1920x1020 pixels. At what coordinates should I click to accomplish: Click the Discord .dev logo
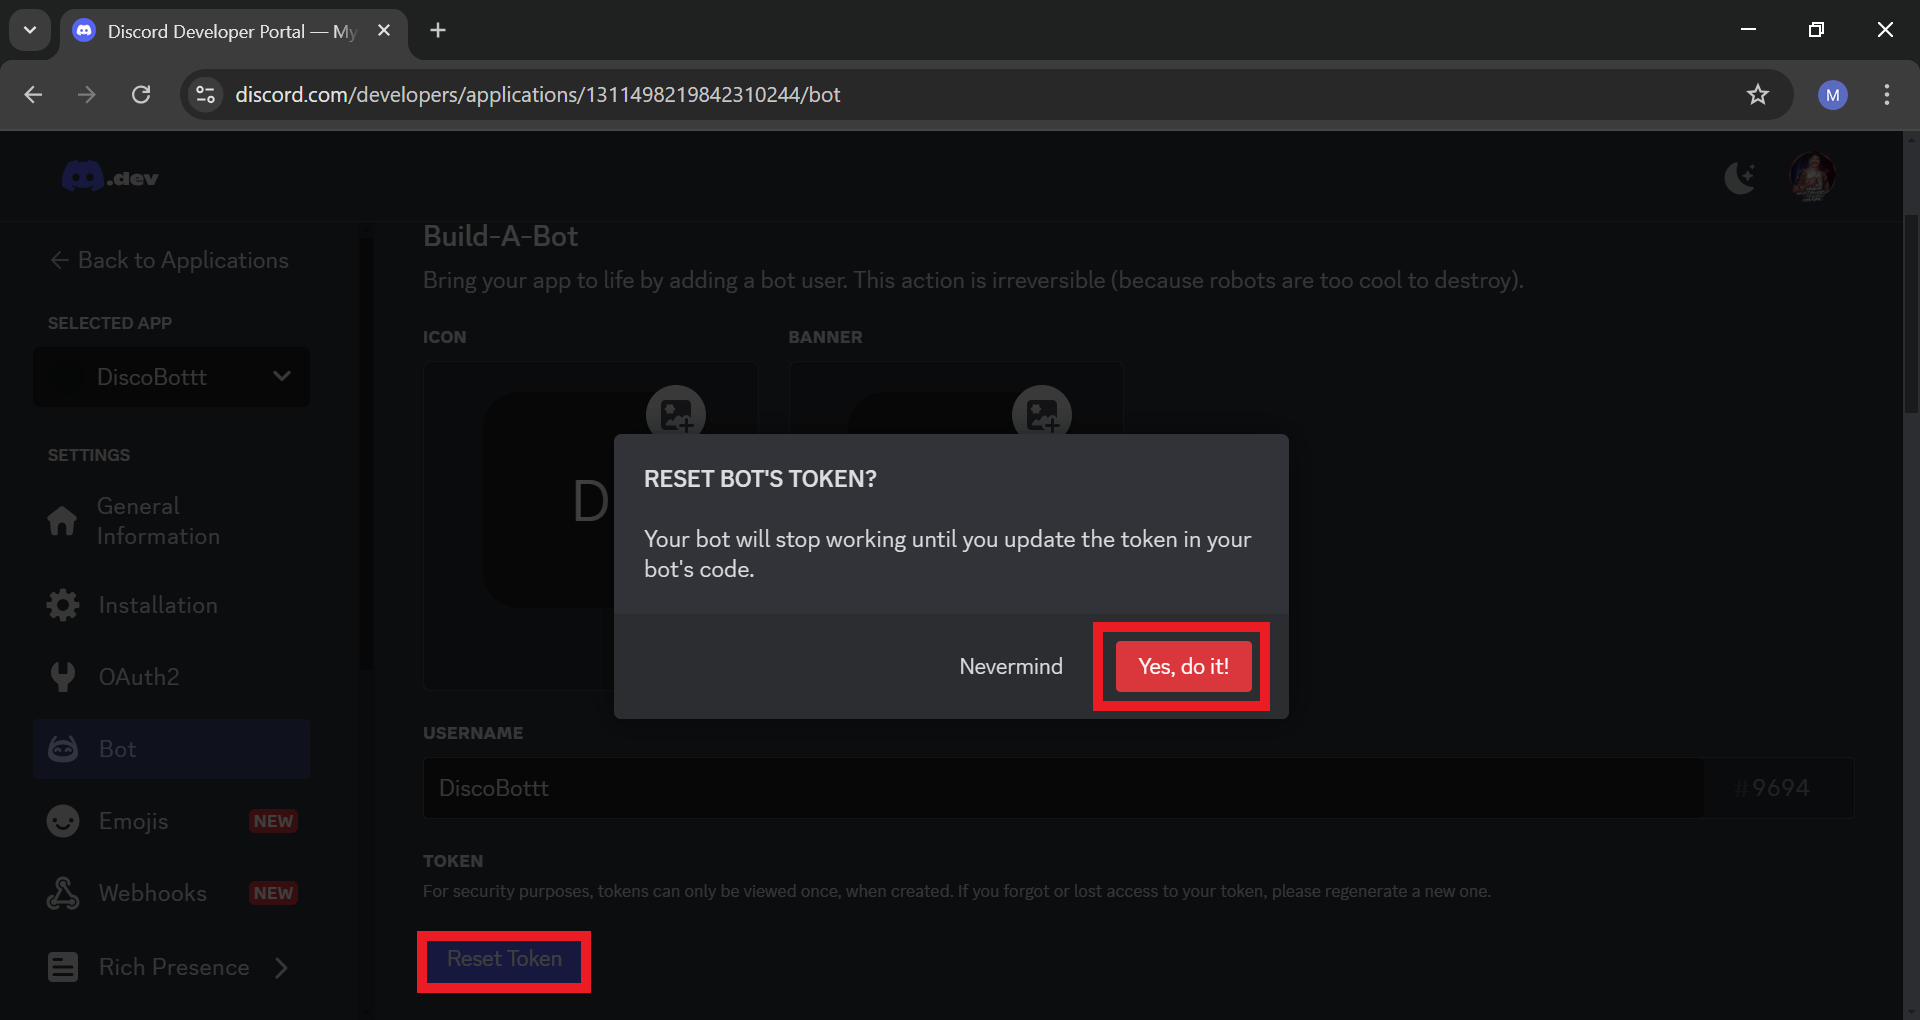(x=110, y=176)
